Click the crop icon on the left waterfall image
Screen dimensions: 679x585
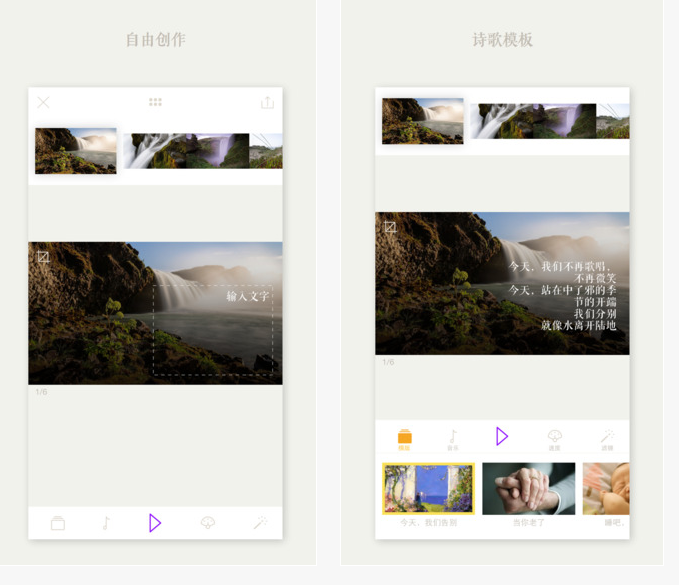pos(43,257)
